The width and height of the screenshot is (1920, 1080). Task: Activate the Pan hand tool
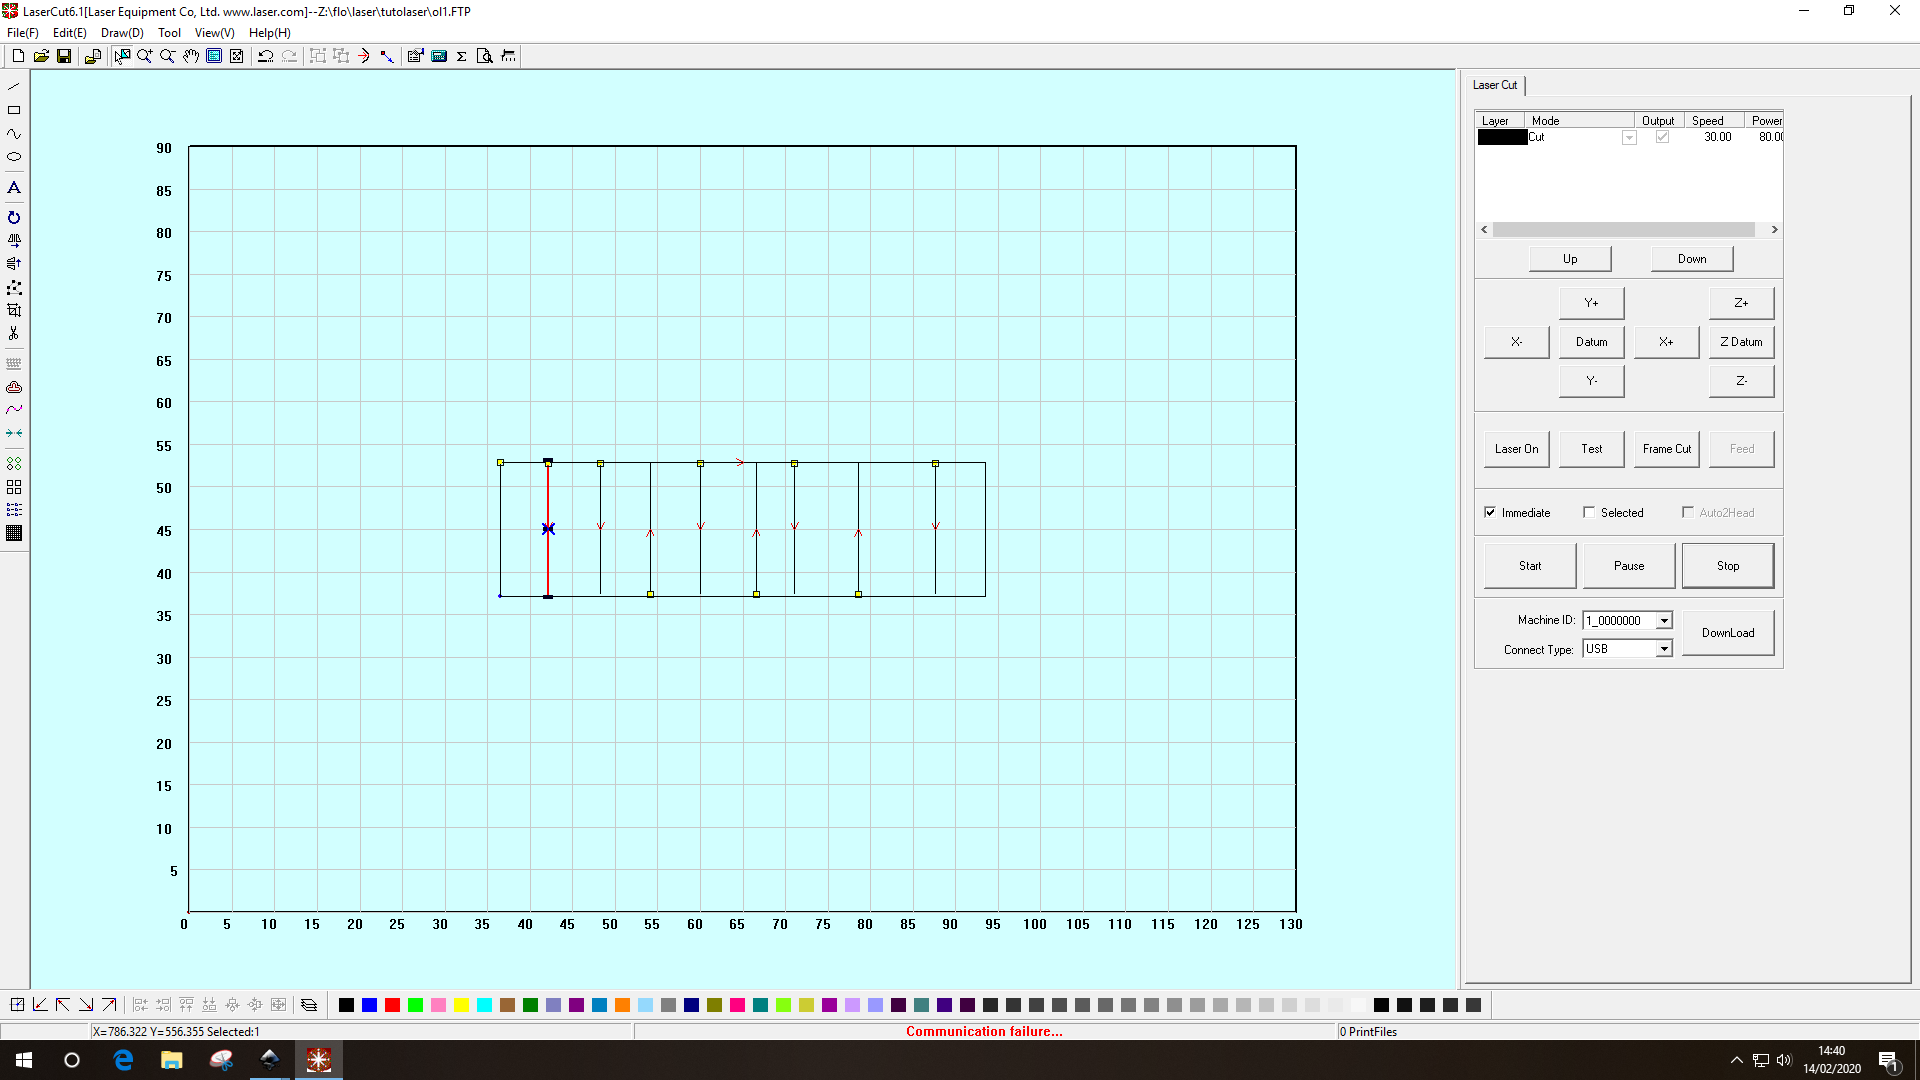(x=191, y=56)
